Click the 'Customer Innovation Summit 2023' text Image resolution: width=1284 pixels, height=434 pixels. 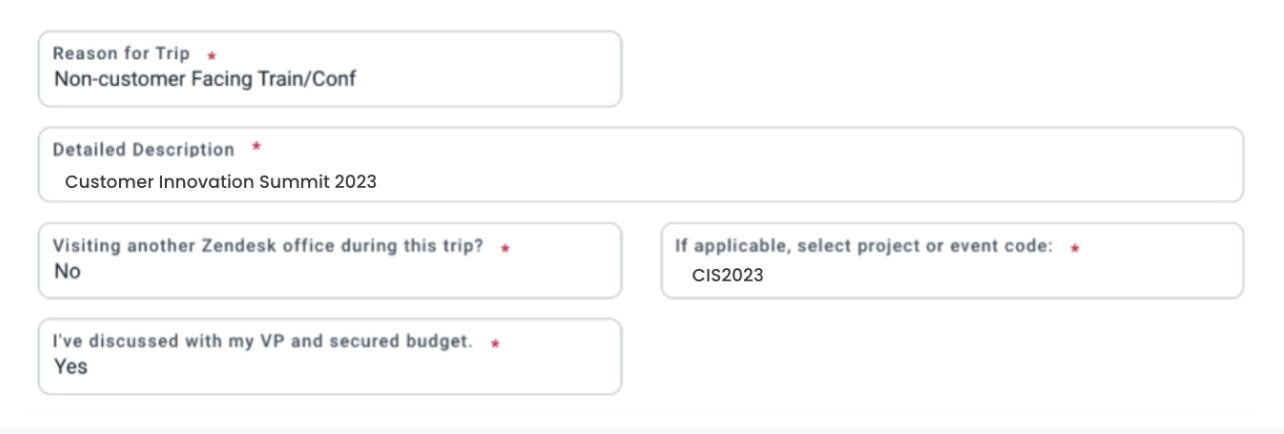click(x=220, y=182)
